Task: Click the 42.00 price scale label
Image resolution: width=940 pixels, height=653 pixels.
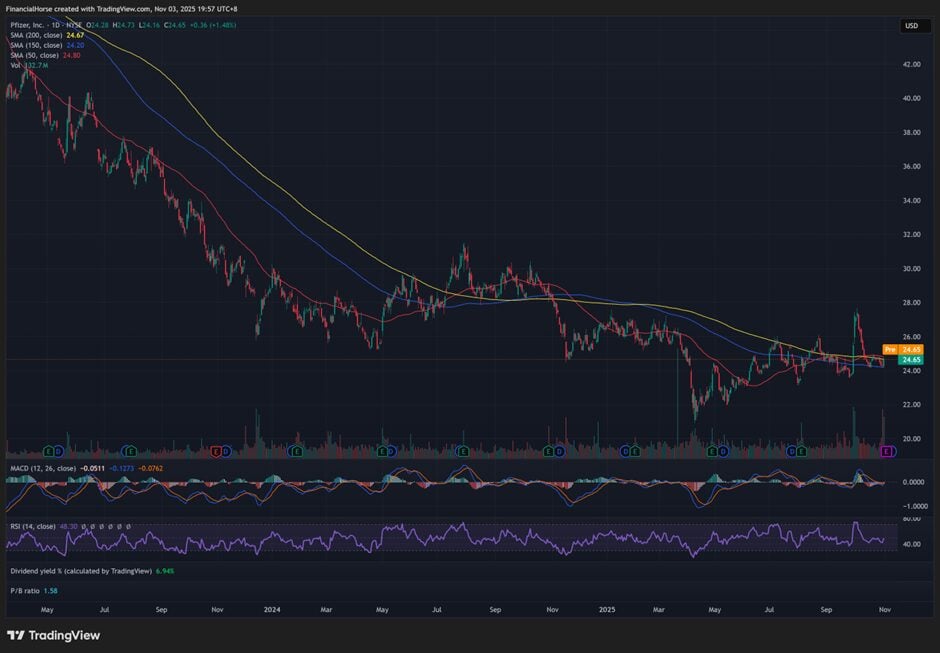Action: tap(911, 64)
